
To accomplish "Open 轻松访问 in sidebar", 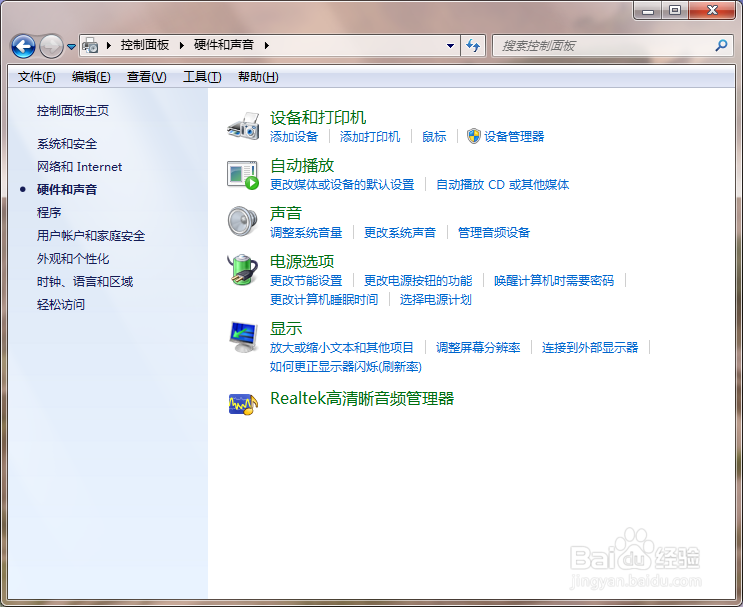I will point(61,304).
